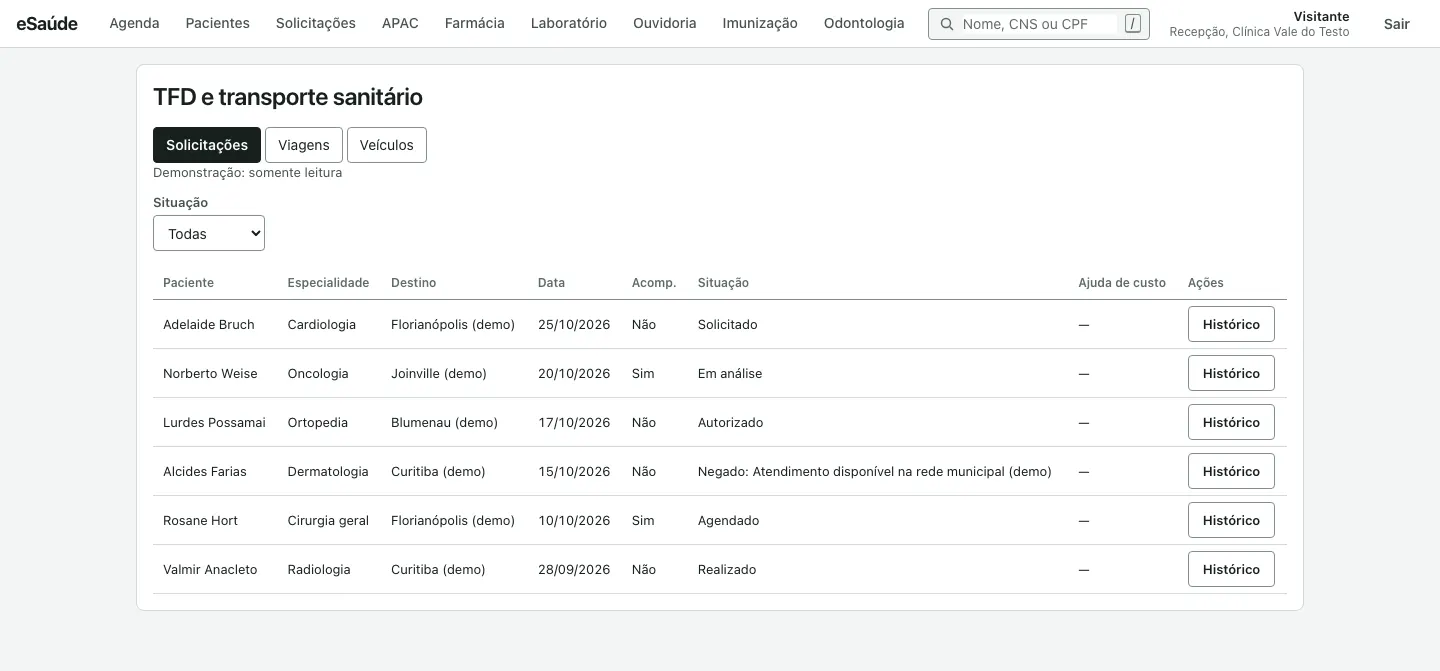Click the Solicitado status

728,324
